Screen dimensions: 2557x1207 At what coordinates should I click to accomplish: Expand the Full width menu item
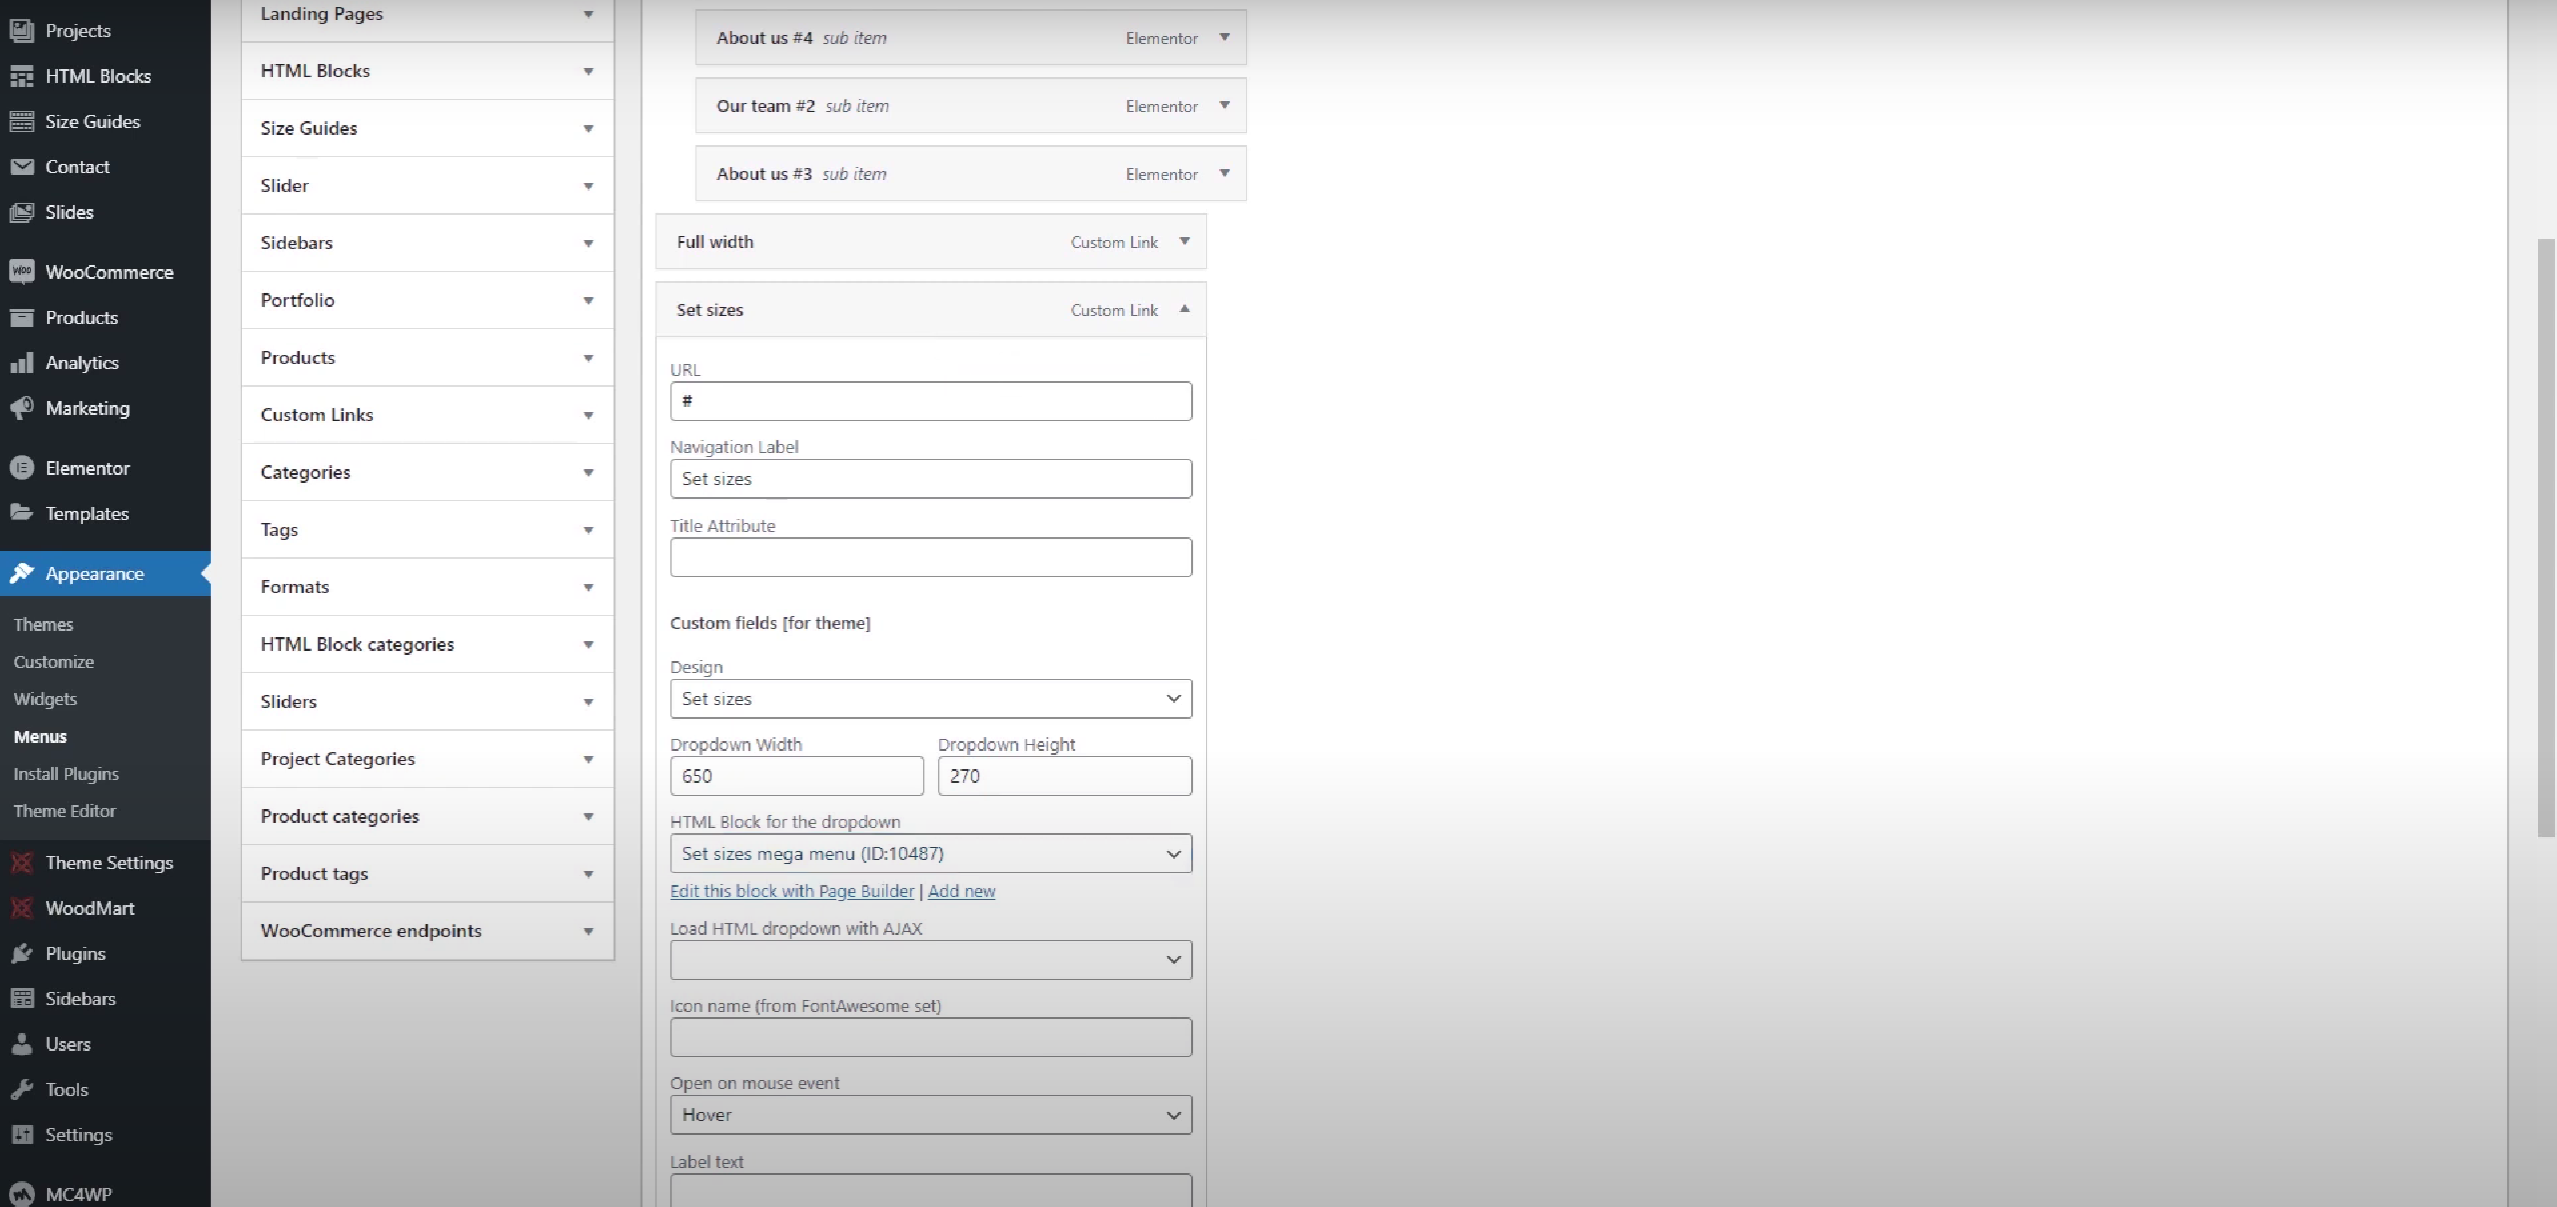click(1184, 241)
